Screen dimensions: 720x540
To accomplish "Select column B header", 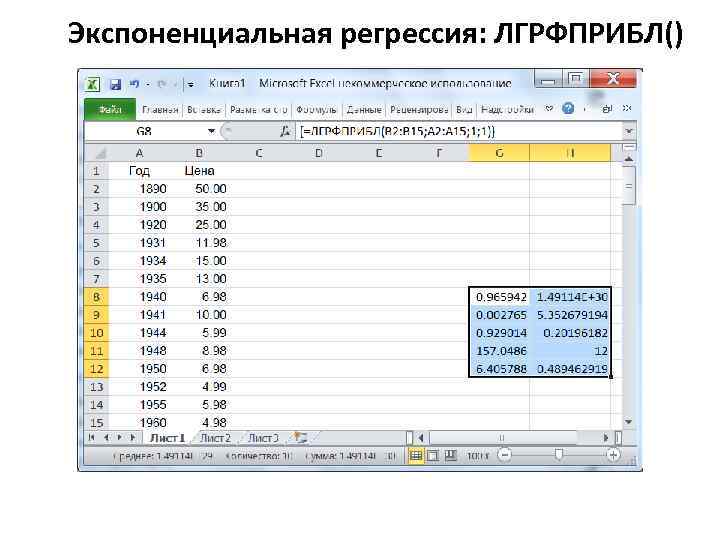I will (199, 153).
